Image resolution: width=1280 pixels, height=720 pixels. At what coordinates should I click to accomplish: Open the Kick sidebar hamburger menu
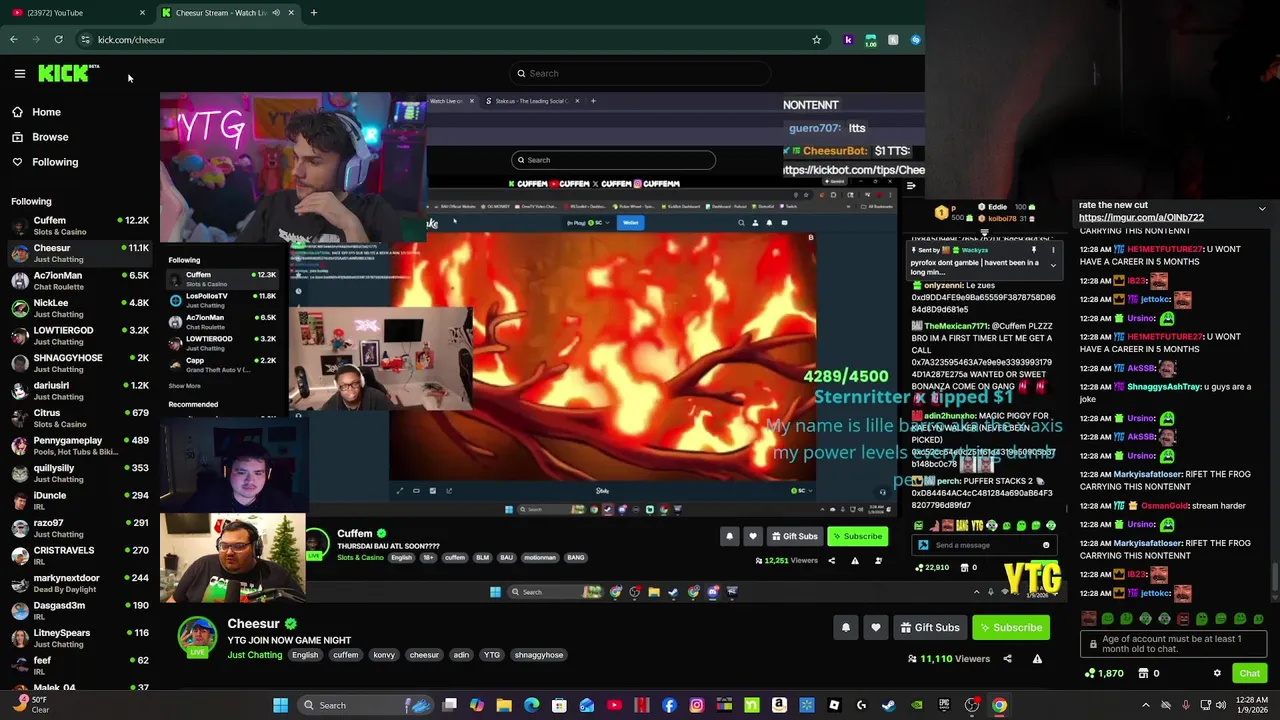[x=19, y=73]
